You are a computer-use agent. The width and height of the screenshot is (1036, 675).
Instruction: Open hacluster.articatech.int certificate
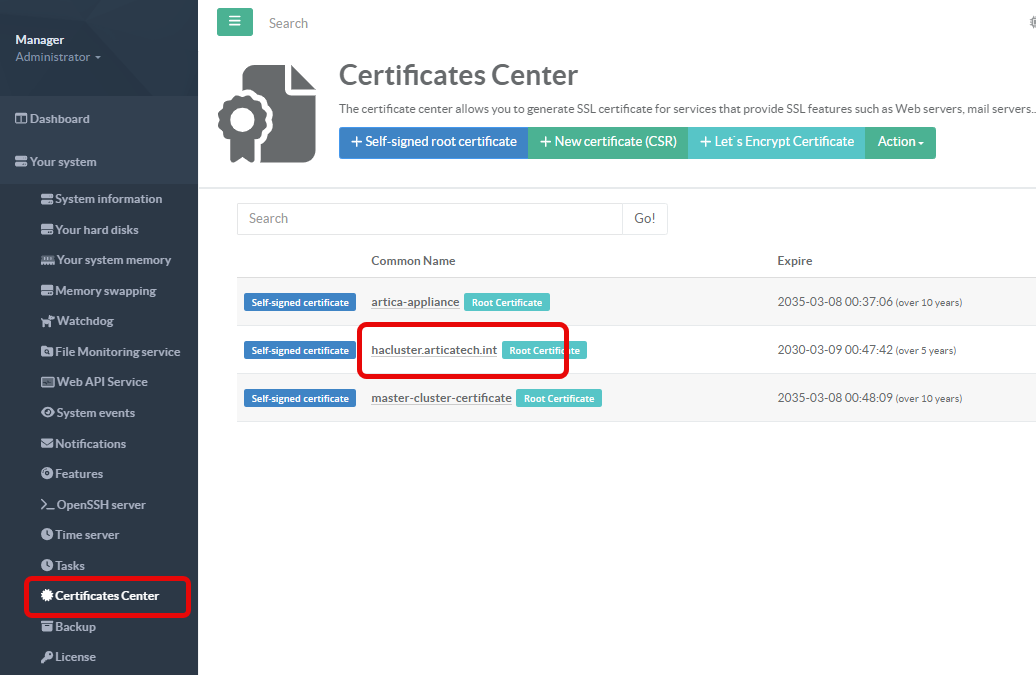[x=434, y=350]
